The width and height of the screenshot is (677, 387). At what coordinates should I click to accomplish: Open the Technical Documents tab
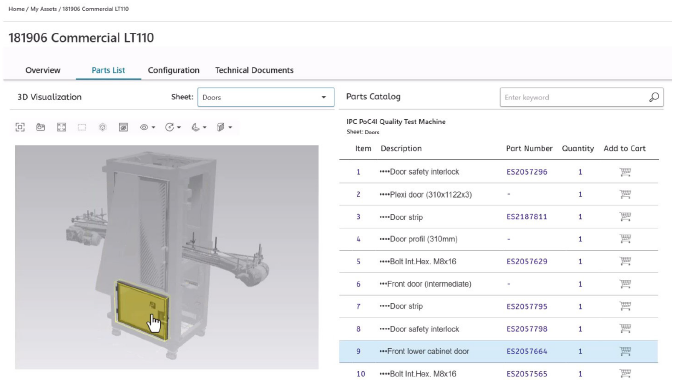(254, 70)
